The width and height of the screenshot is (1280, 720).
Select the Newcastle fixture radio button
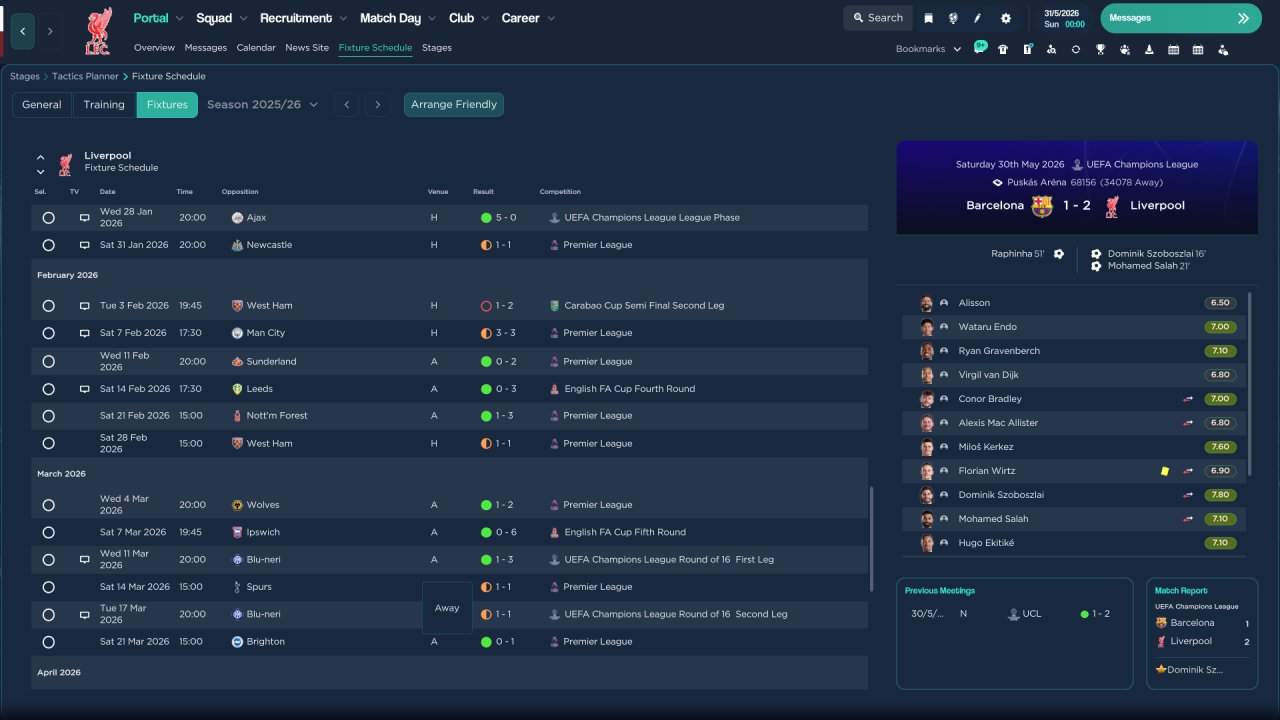tap(48, 245)
